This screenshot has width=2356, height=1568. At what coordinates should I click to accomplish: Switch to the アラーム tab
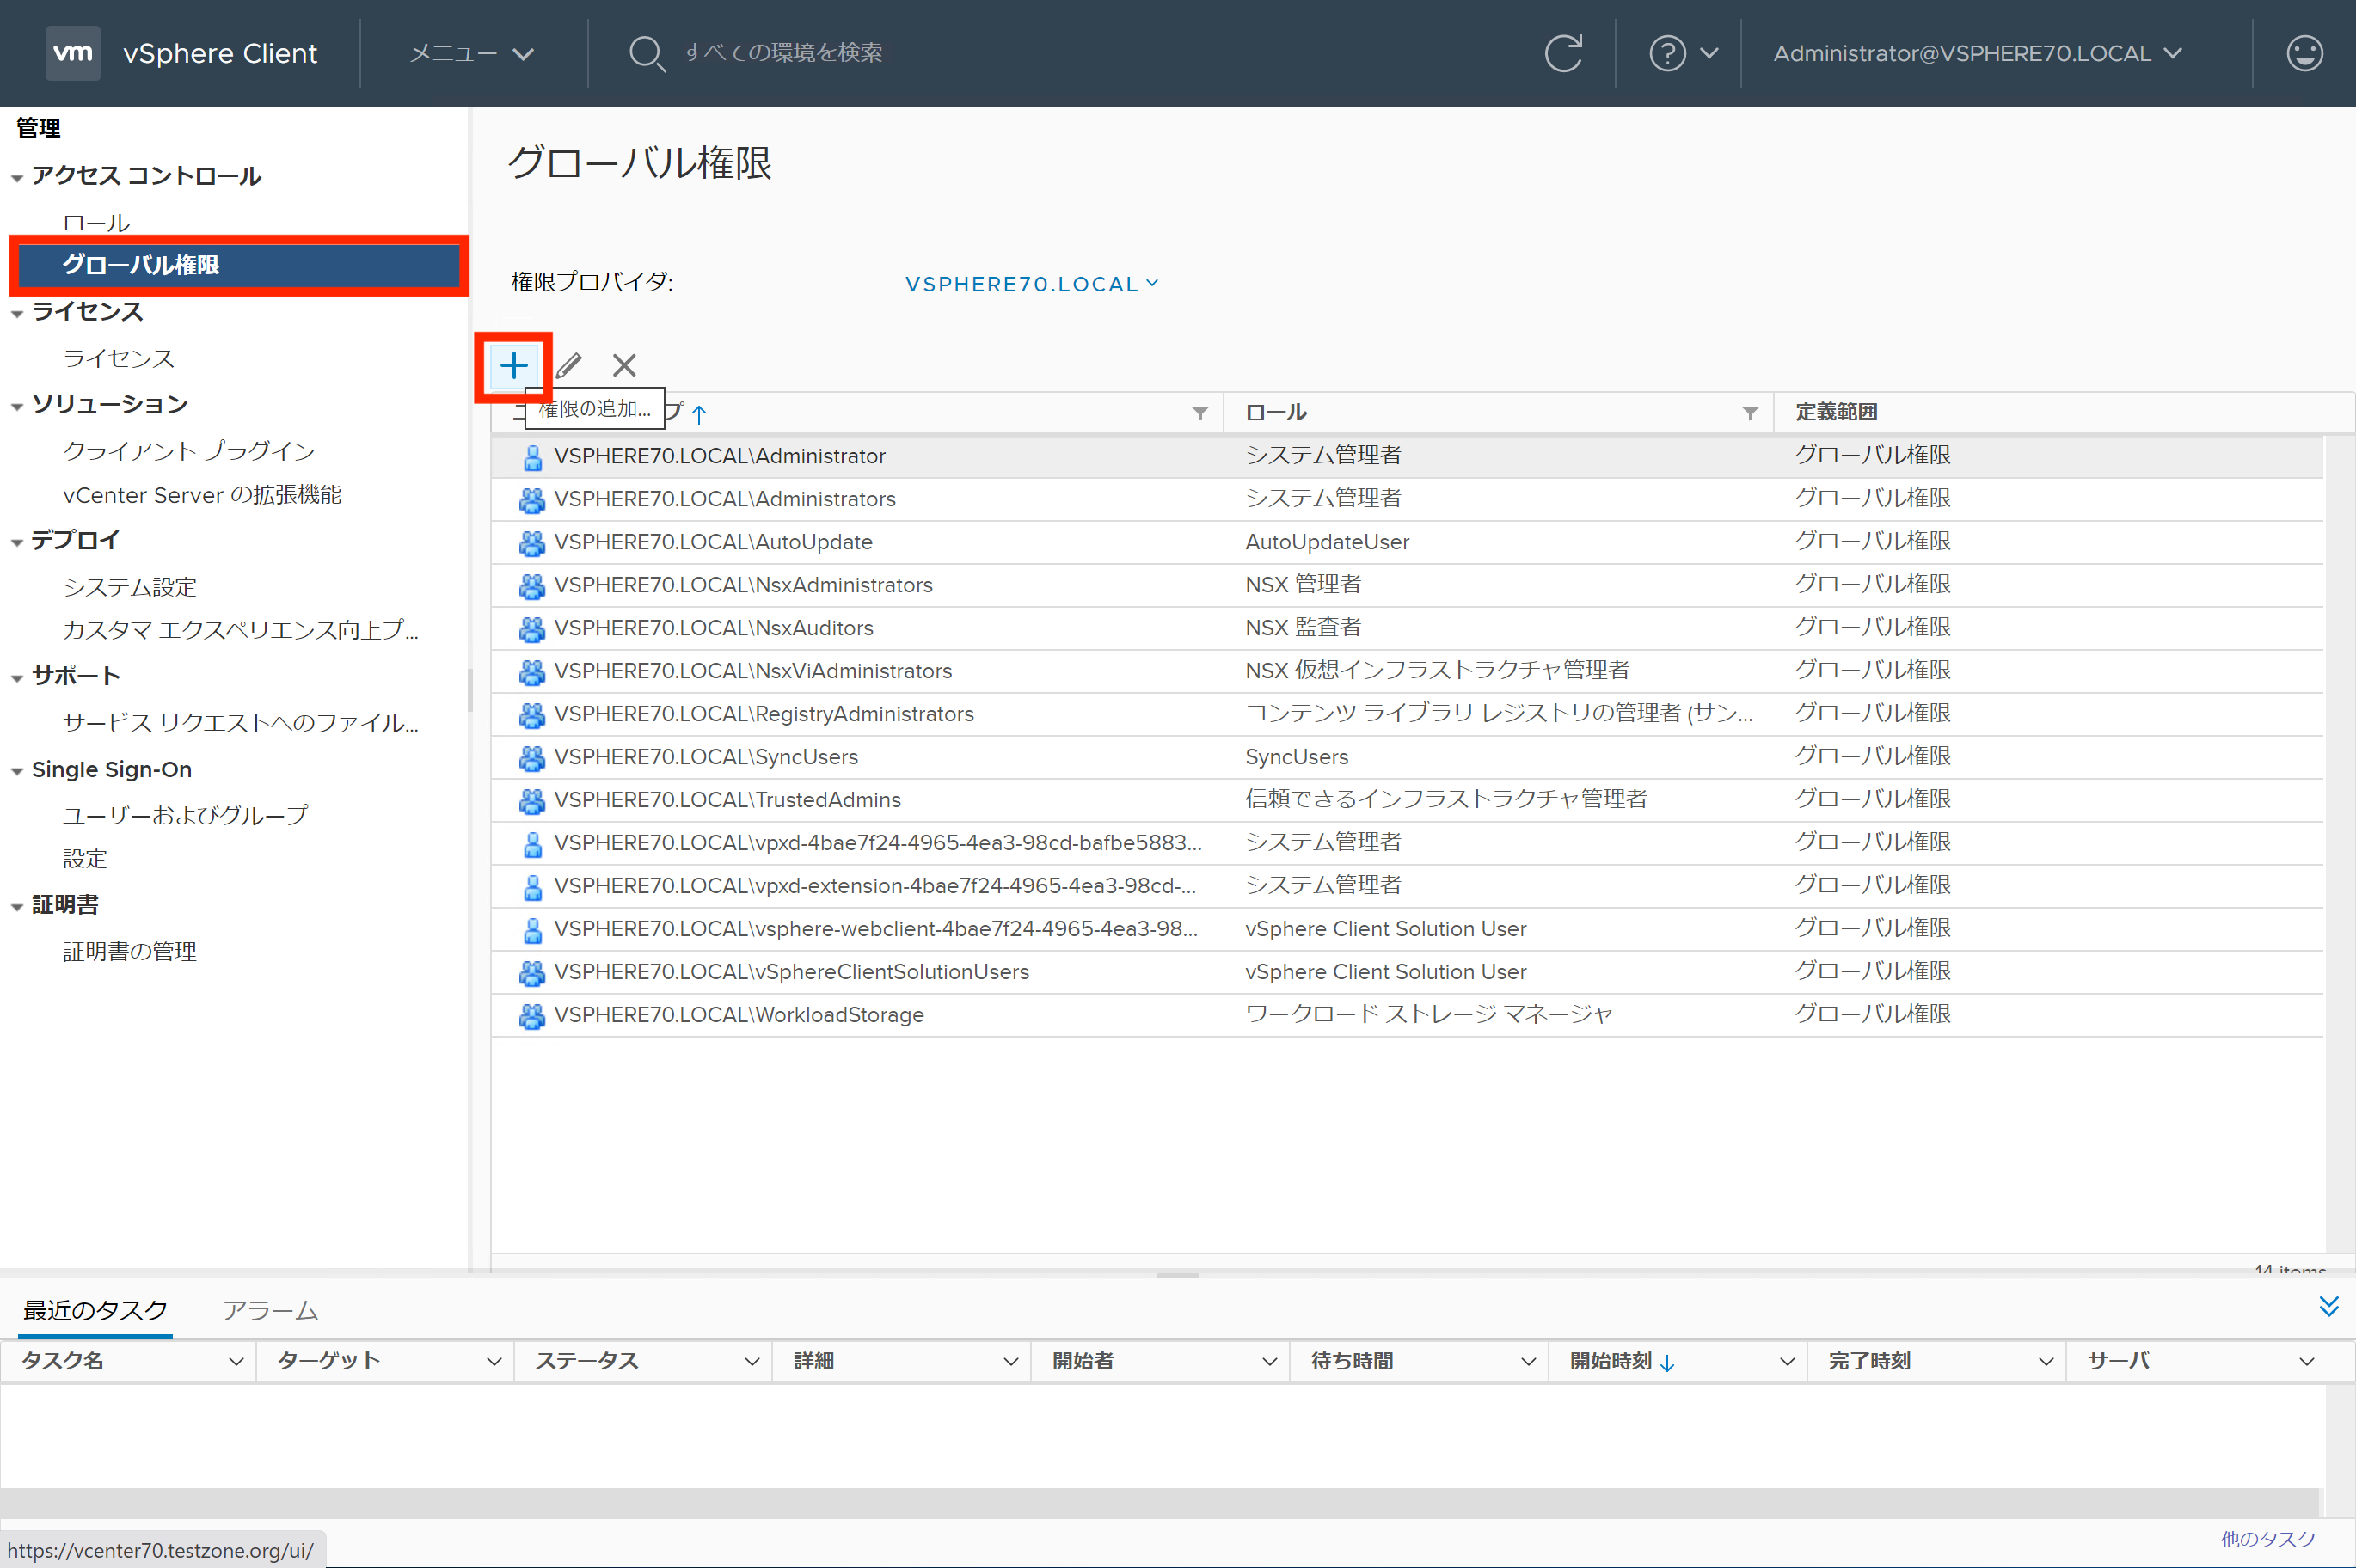pyautogui.click(x=270, y=1310)
